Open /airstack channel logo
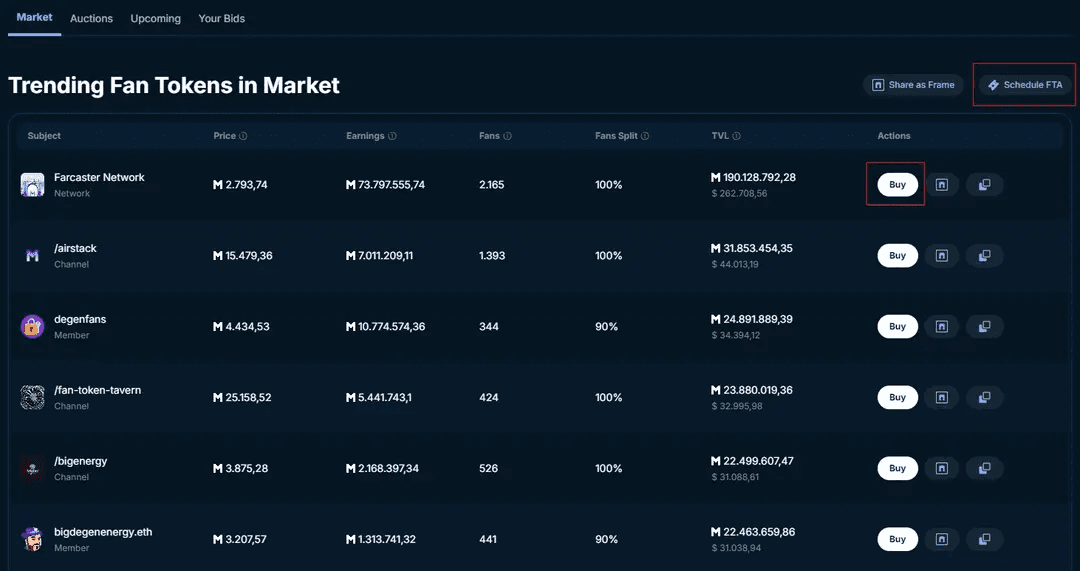1080x571 pixels. point(32,256)
